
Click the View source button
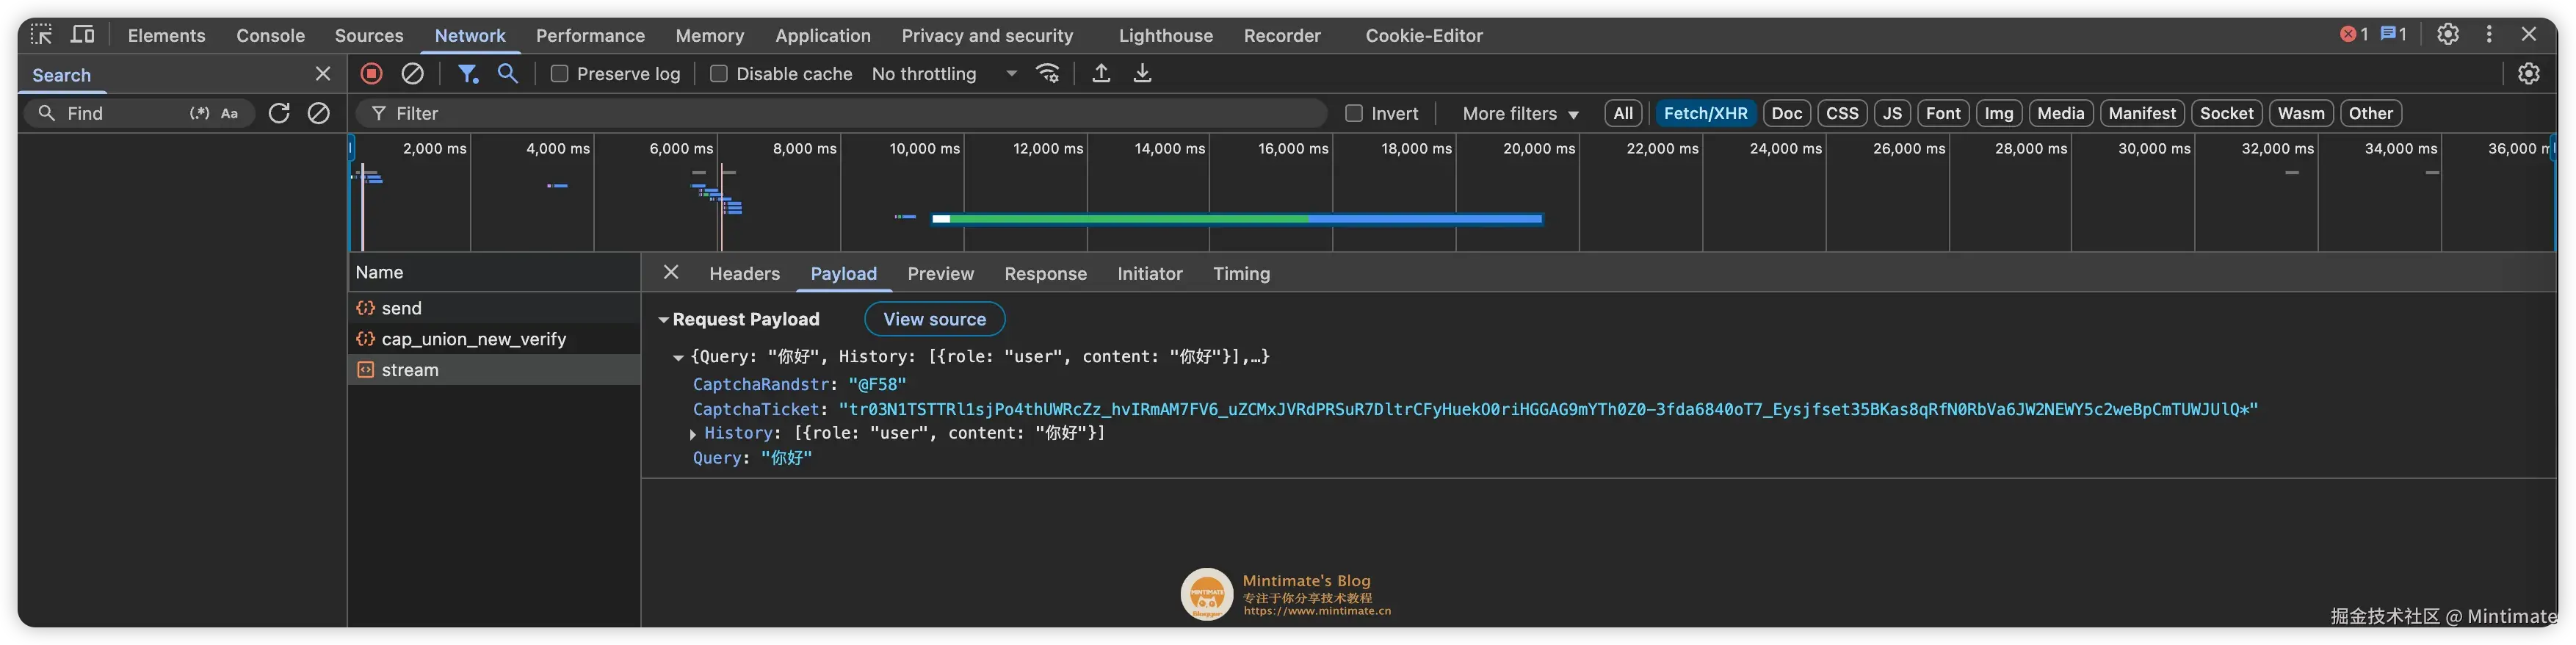coord(934,319)
